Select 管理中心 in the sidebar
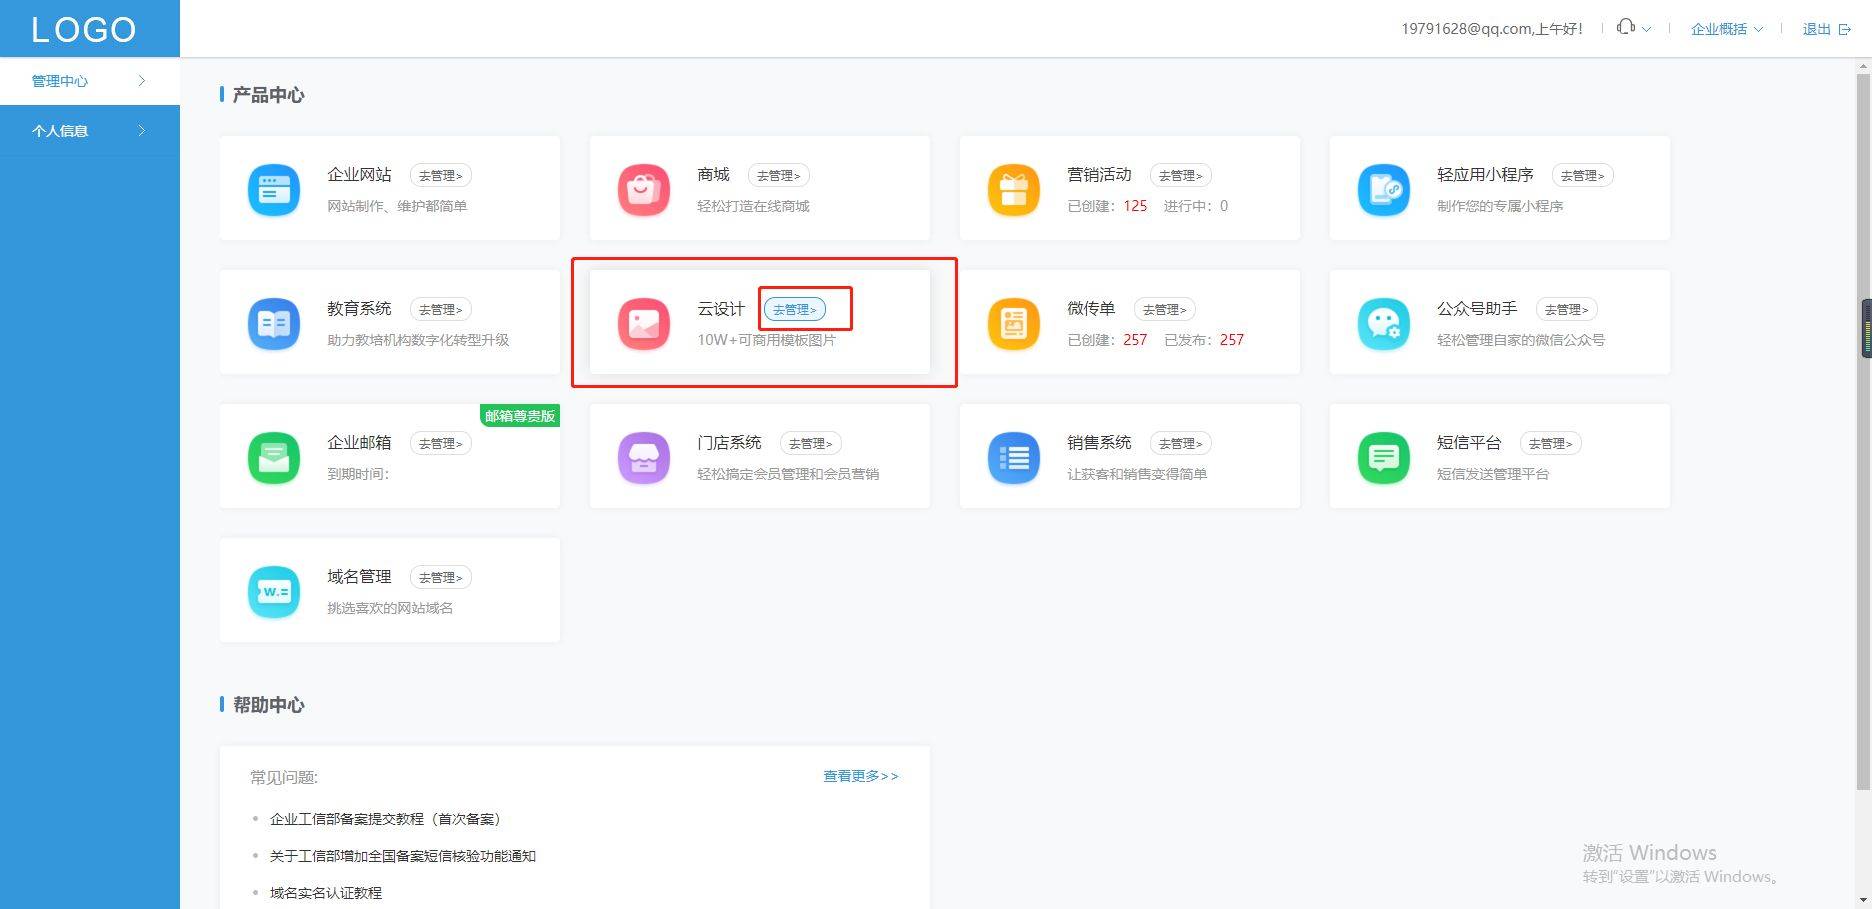The width and height of the screenshot is (1872, 909). 90,81
